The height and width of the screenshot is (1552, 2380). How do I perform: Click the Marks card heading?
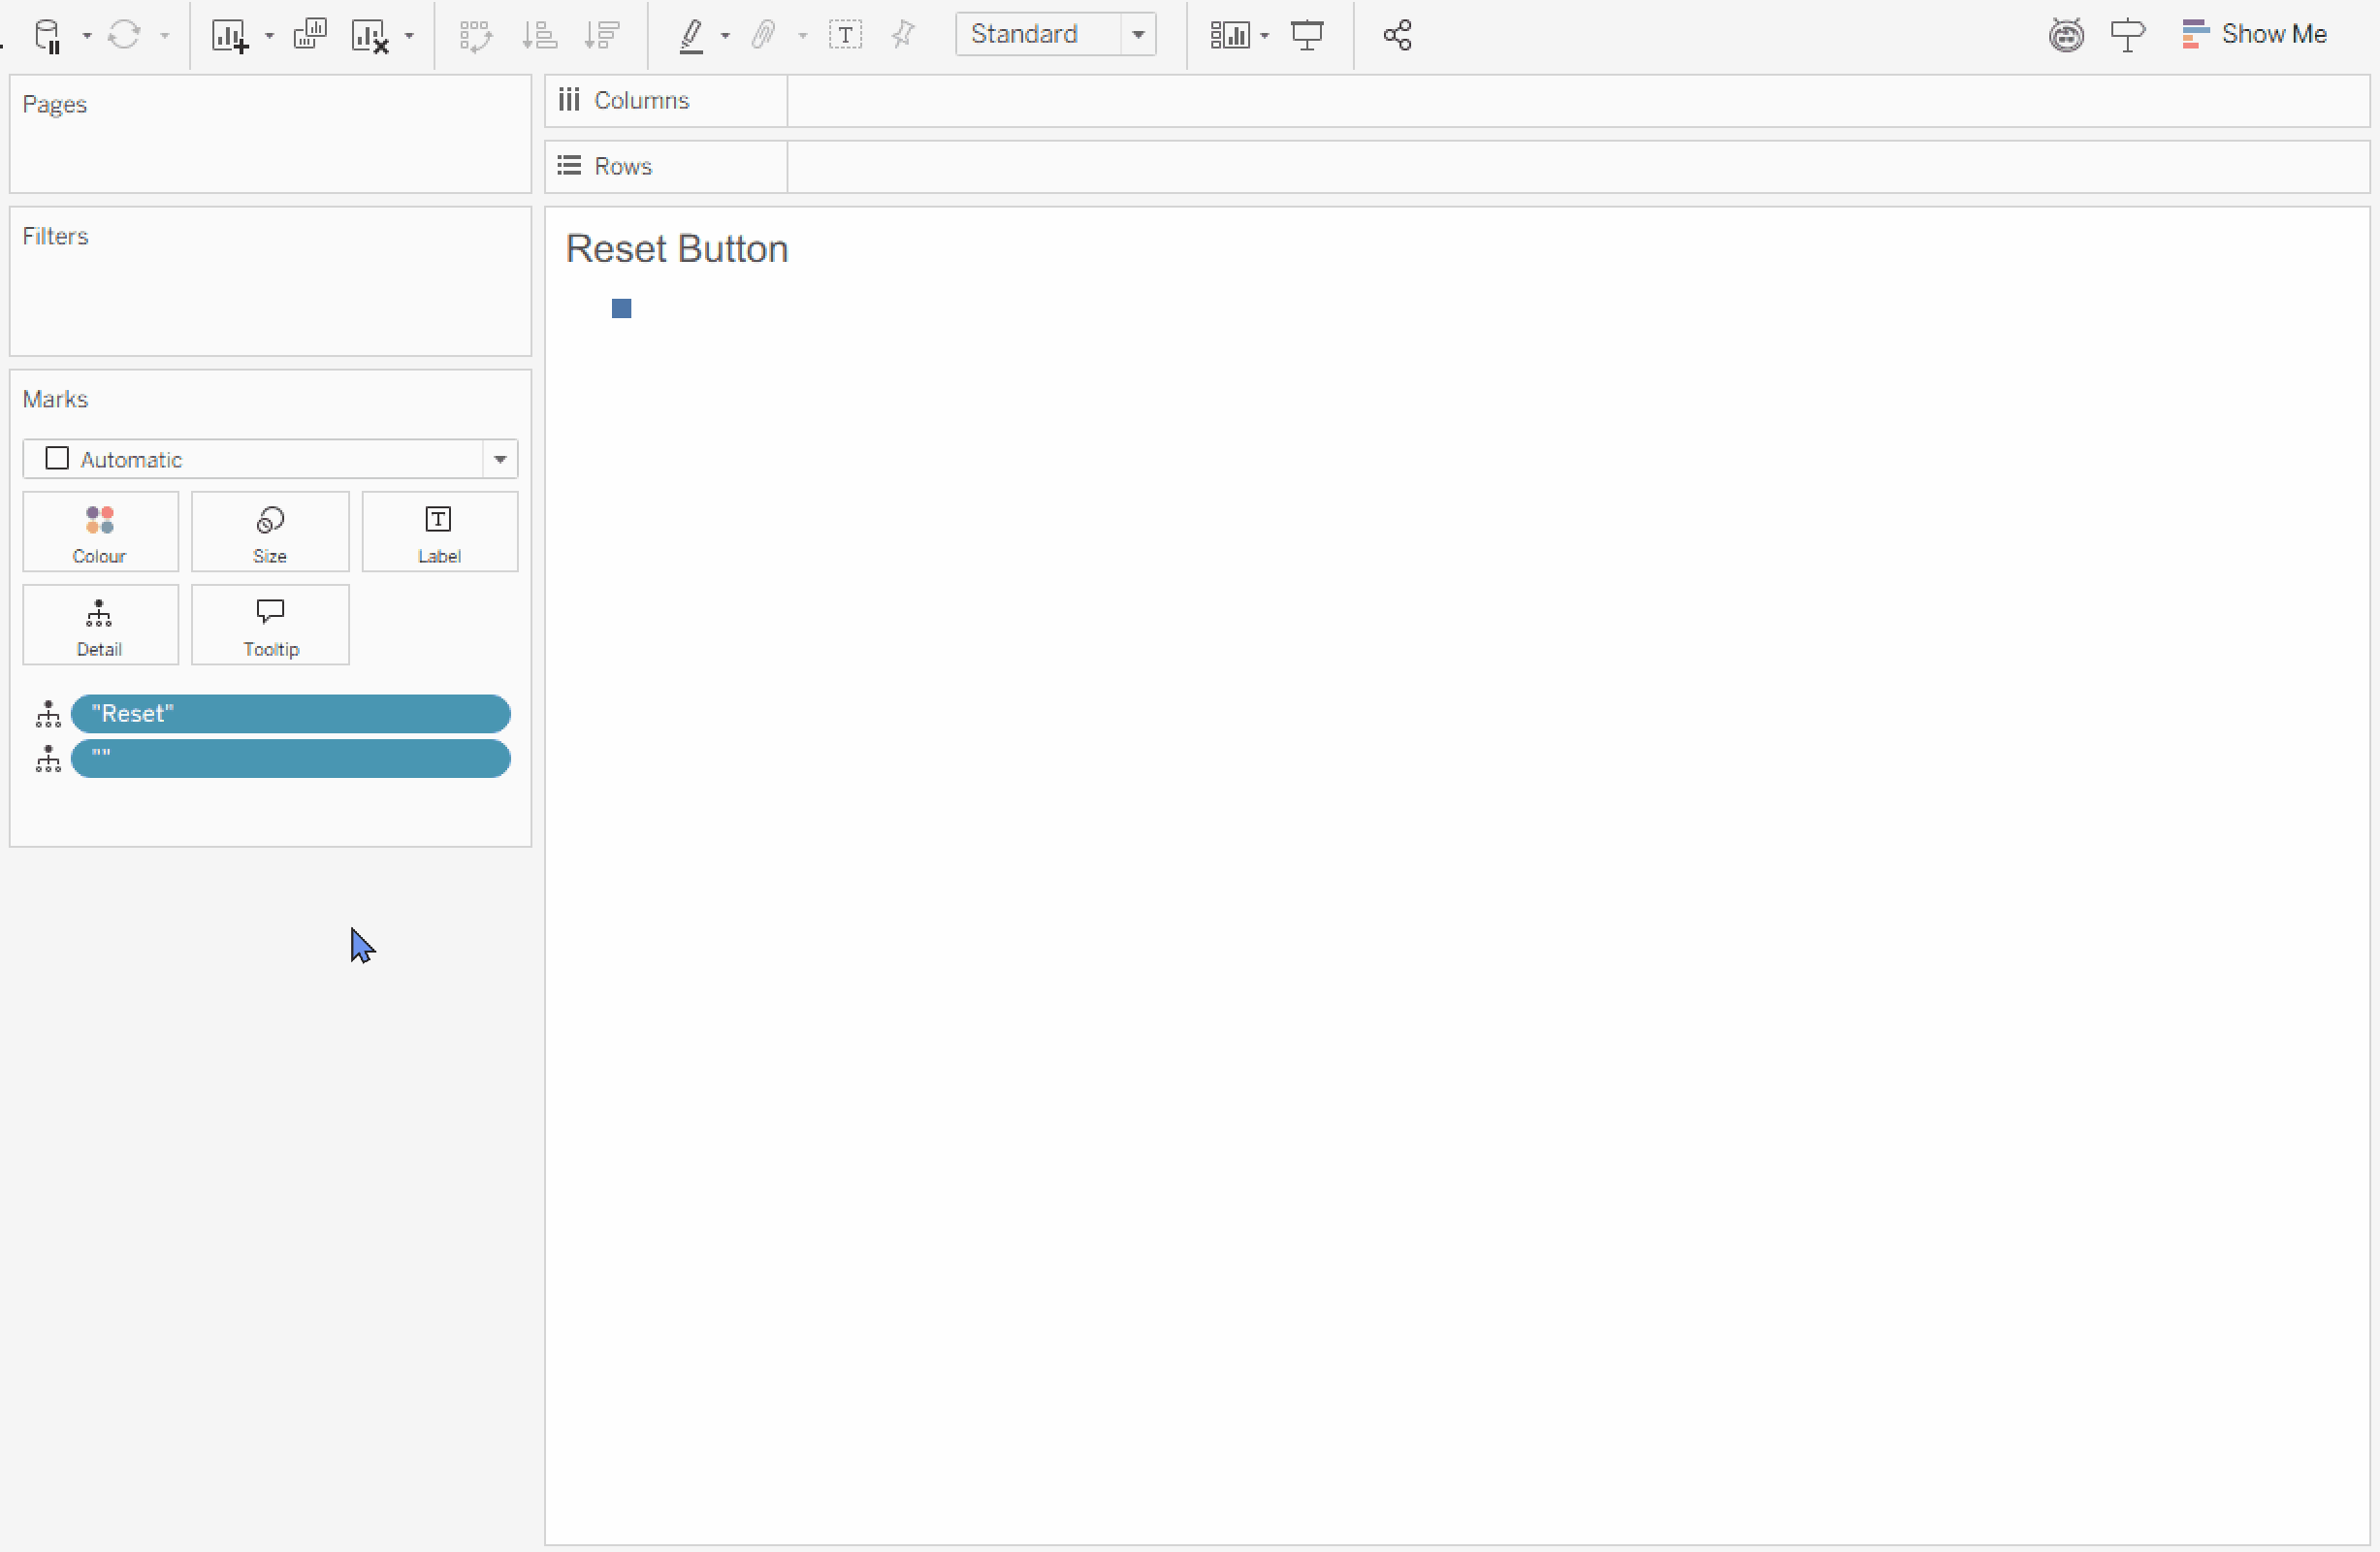point(55,400)
